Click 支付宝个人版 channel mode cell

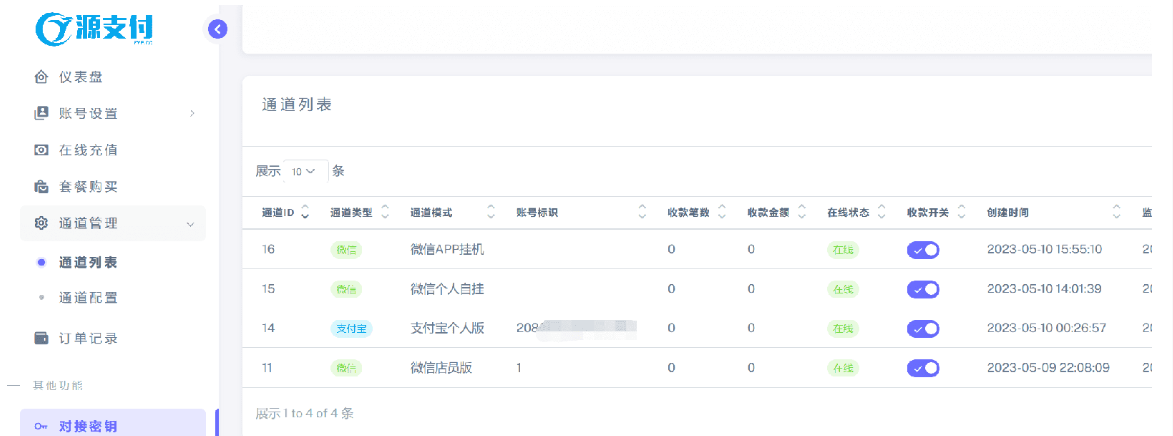click(448, 328)
